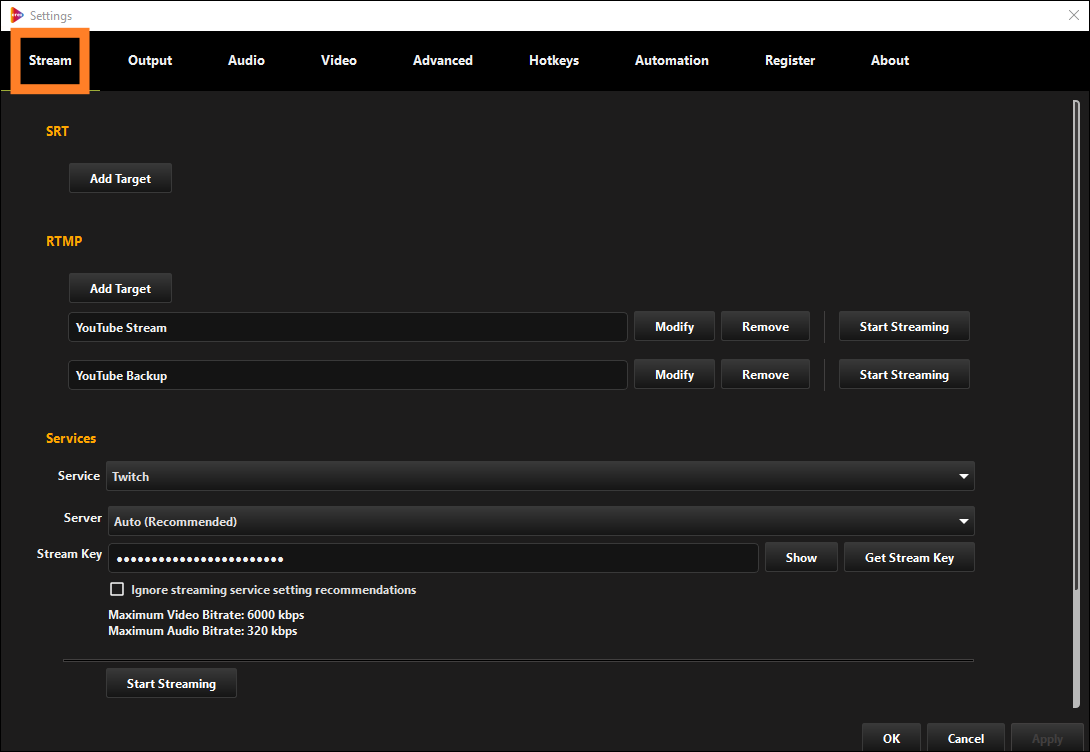
Task: Select the YouTube Backup target field
Action: point(348,375)
